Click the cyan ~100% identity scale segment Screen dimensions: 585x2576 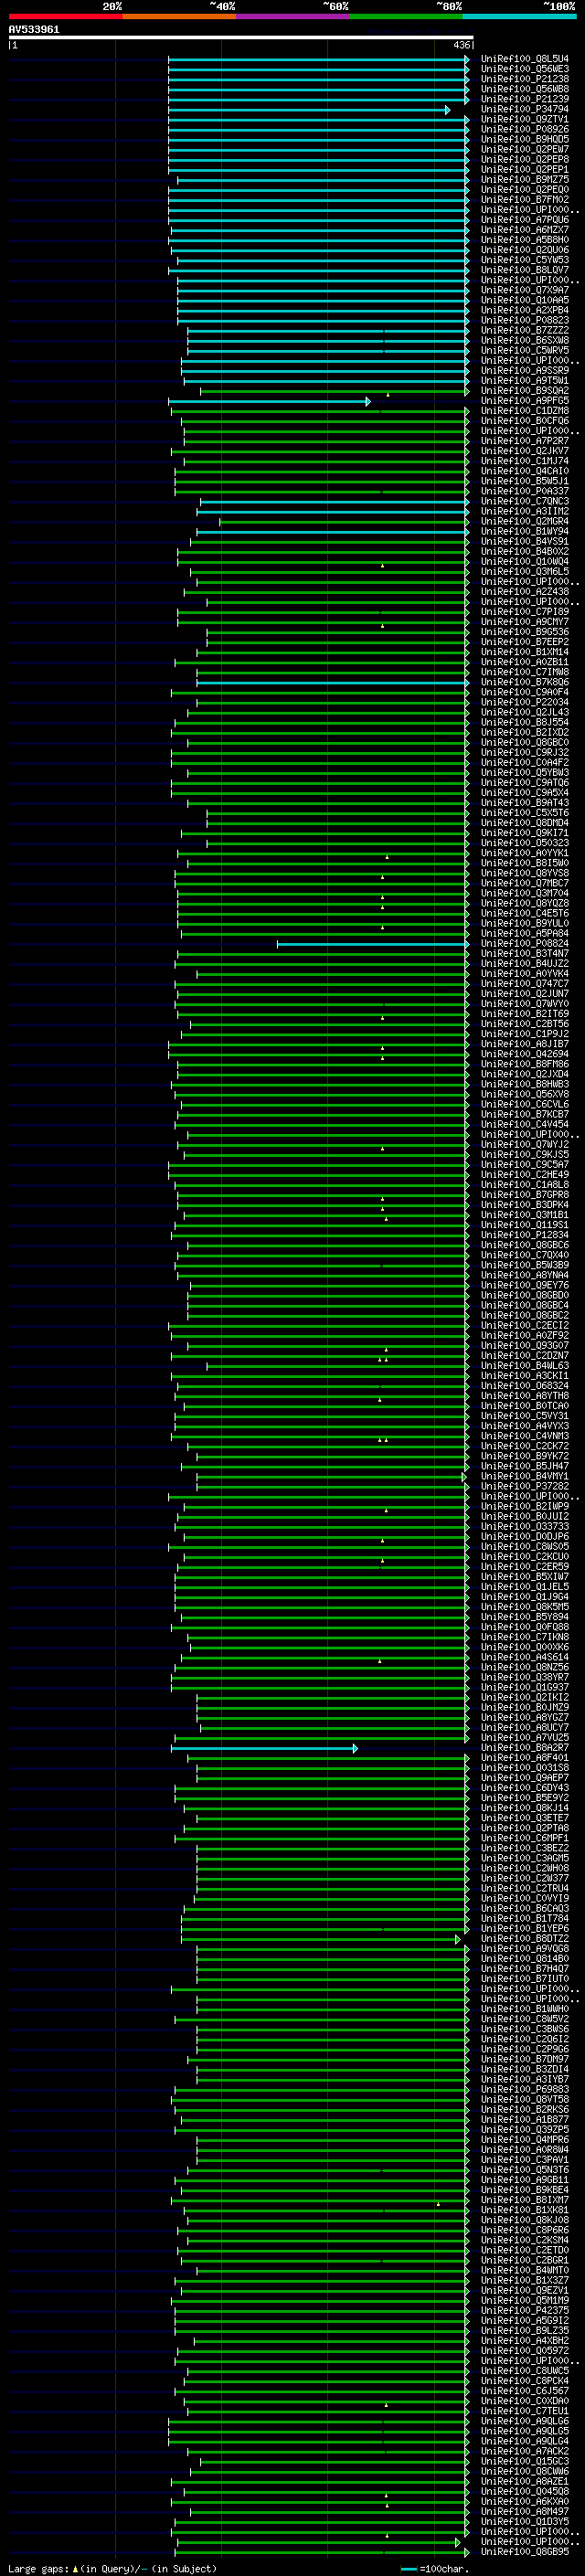519,16
